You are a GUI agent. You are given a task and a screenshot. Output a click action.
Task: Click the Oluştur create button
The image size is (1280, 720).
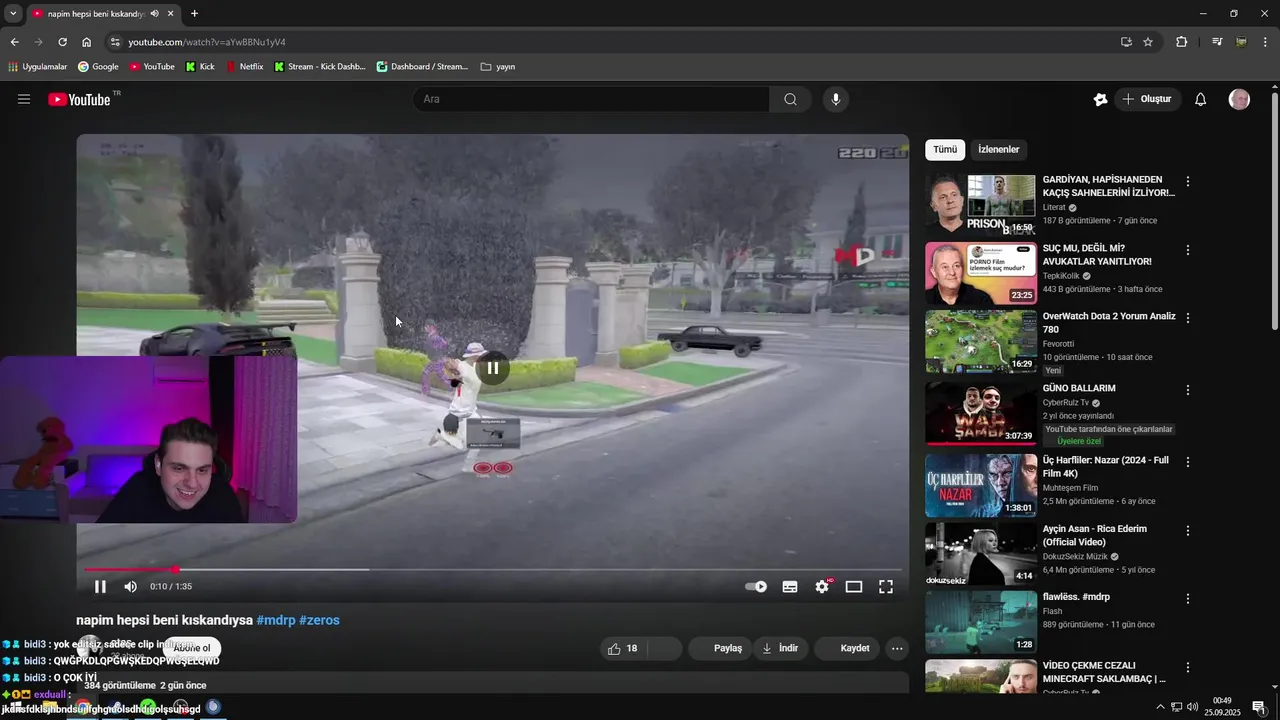click(x=1147, y=99)
